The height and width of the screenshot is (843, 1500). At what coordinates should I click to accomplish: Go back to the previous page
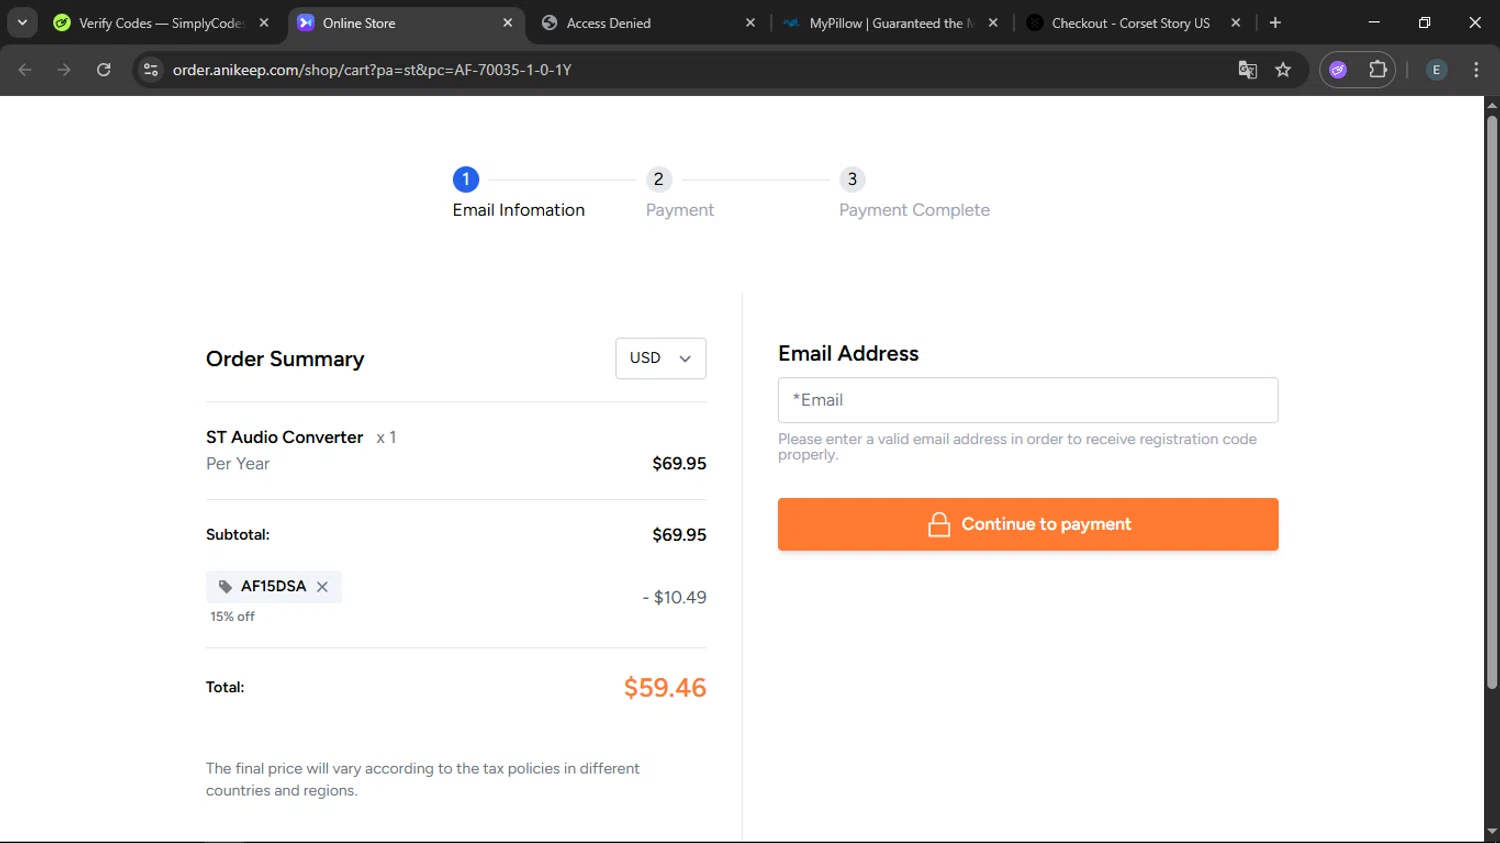click(x=25, y=70)
